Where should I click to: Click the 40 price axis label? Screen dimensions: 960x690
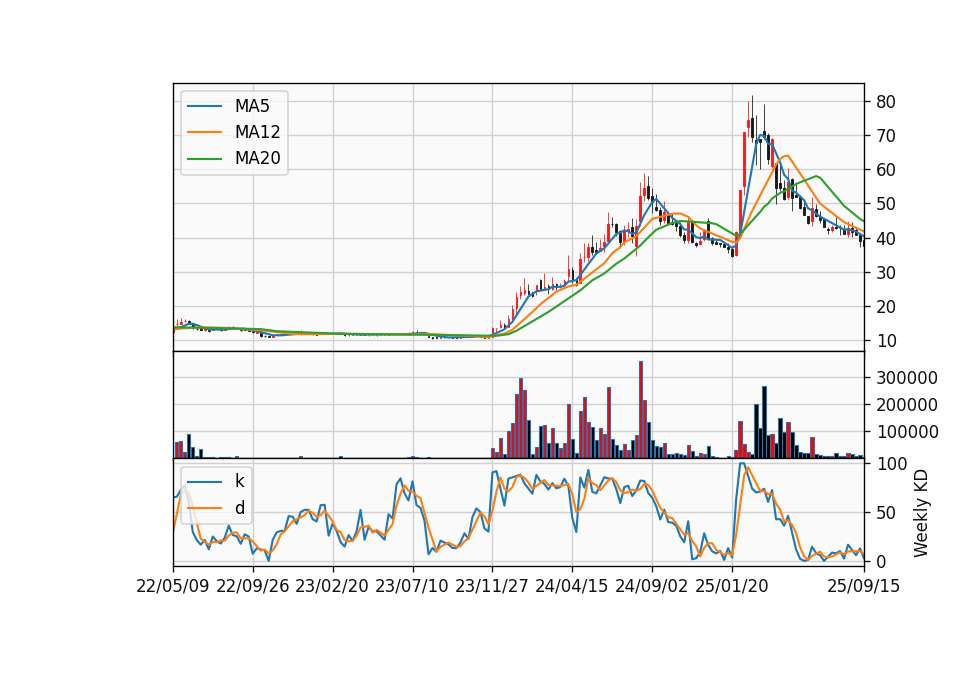pyautogui.click(x=886, y=239)
